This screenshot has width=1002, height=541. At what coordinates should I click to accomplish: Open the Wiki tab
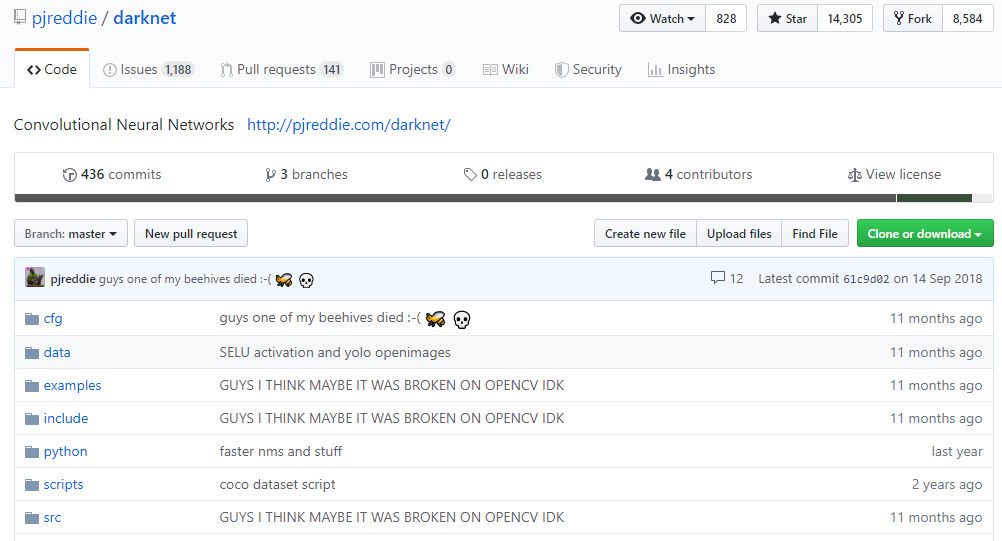click(505, 70)
